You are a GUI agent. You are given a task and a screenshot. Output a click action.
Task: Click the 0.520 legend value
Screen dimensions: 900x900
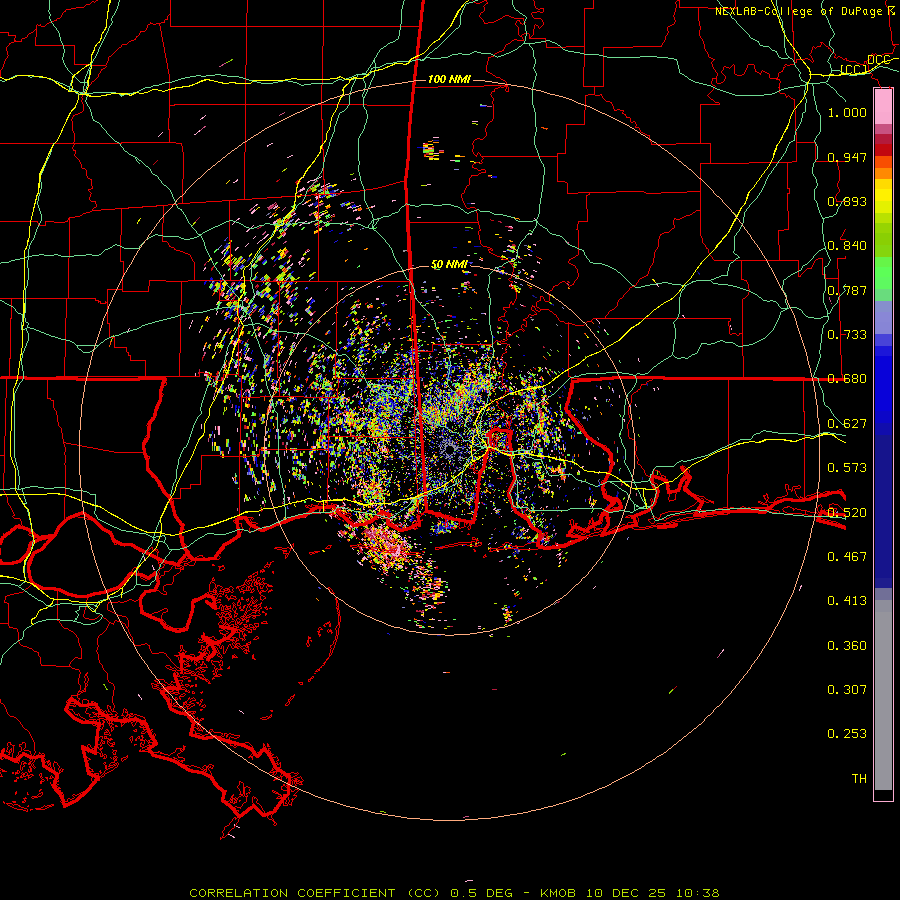pyautogui.click(x=847, y=513)
